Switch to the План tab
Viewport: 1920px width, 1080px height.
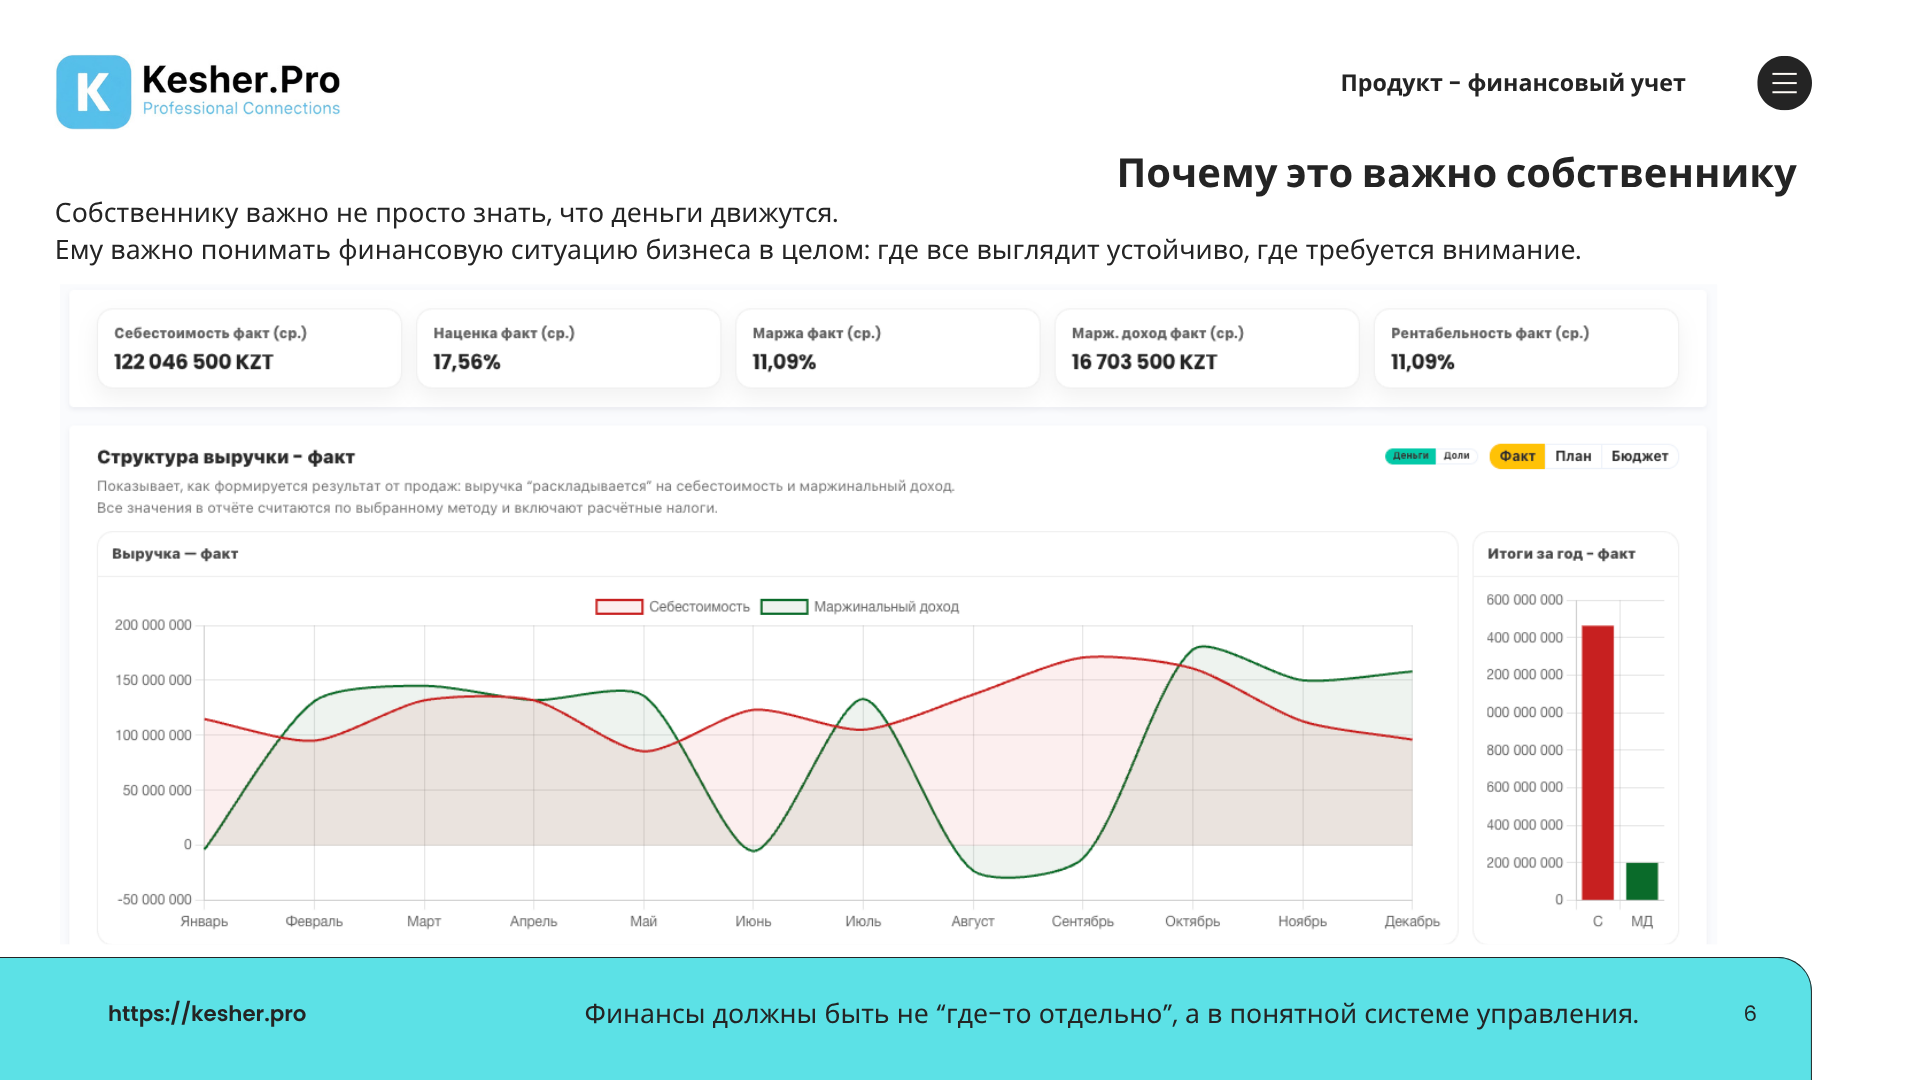click(1573, 456)
